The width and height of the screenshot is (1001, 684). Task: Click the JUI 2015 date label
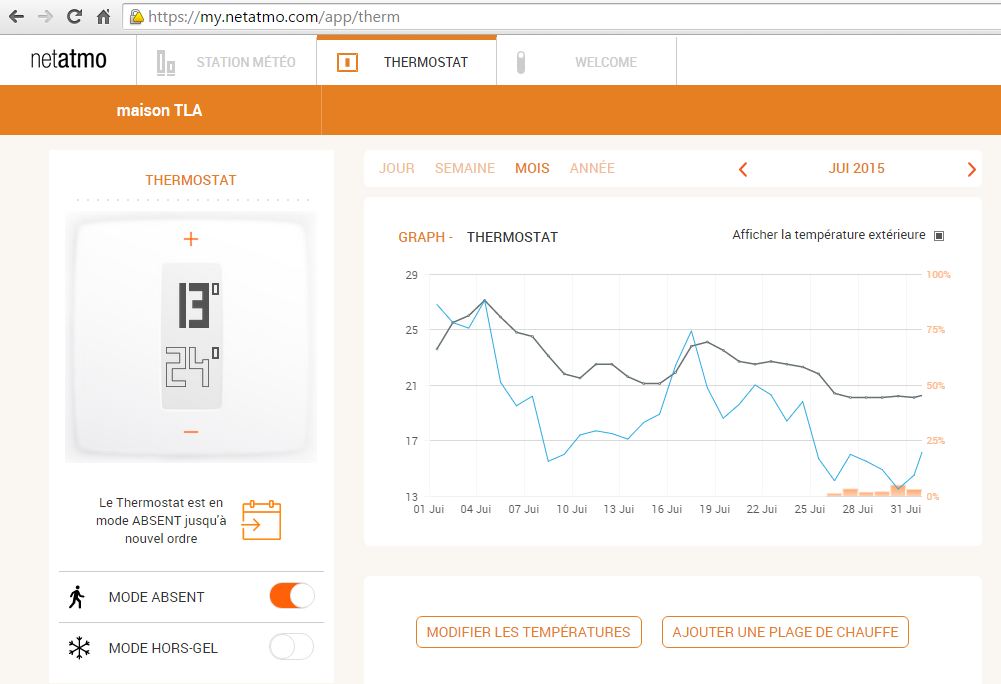coord(857,168)
